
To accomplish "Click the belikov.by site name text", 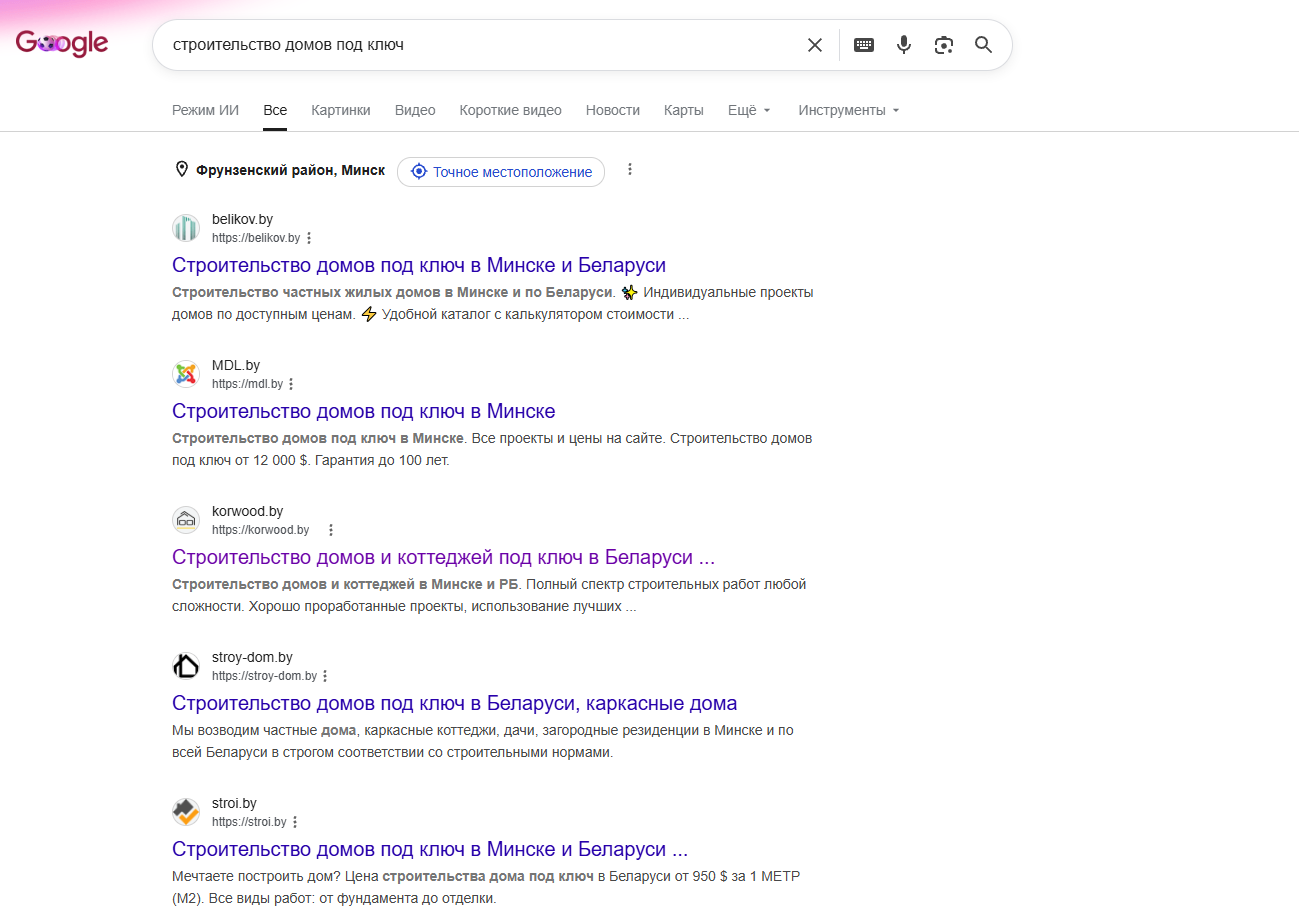I will pyautogui.click(x=242, y=219).
